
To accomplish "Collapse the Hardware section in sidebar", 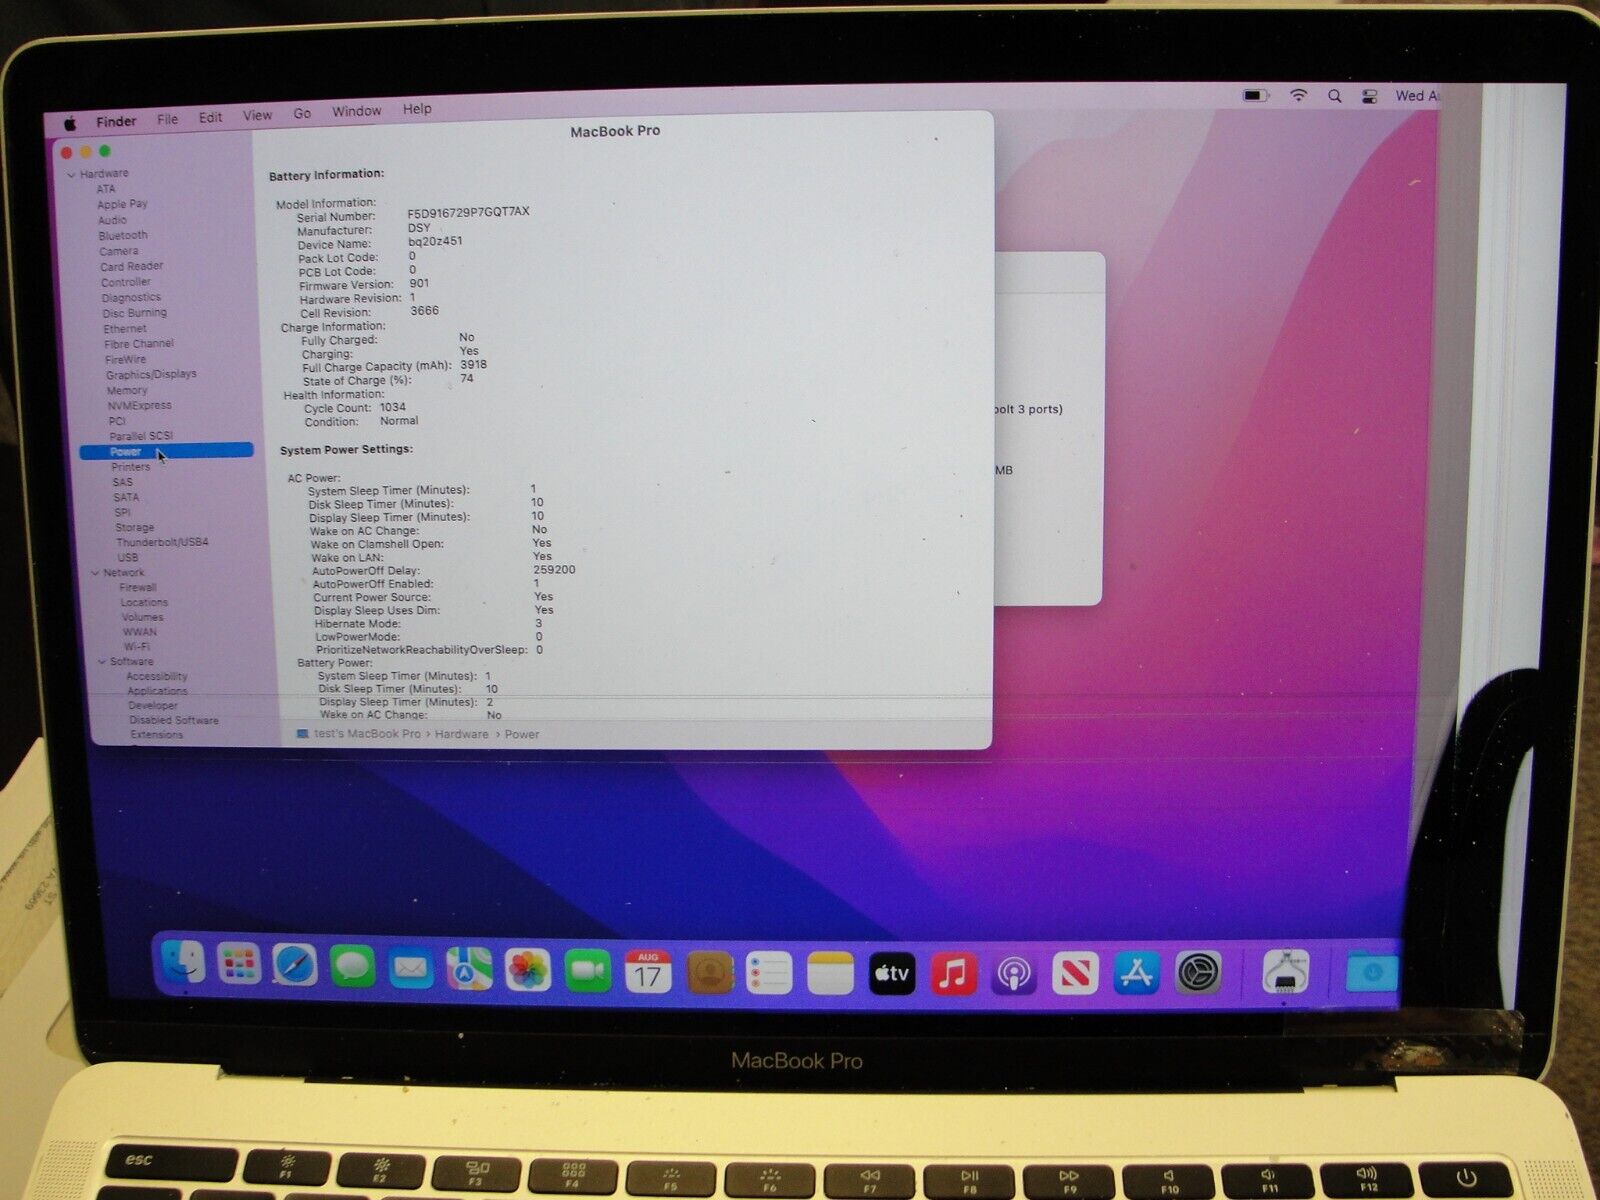I will coord(72,175).
